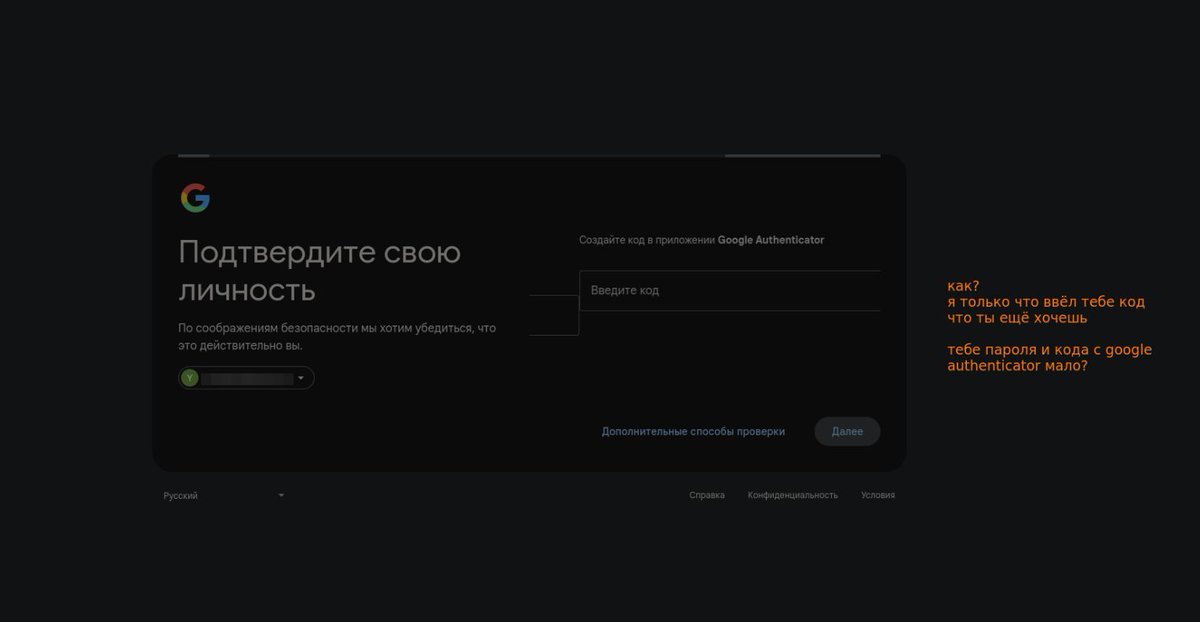Click the 'Подтвердите свою личность' heading
The image size is (1200, 622).
coord(320,271)
